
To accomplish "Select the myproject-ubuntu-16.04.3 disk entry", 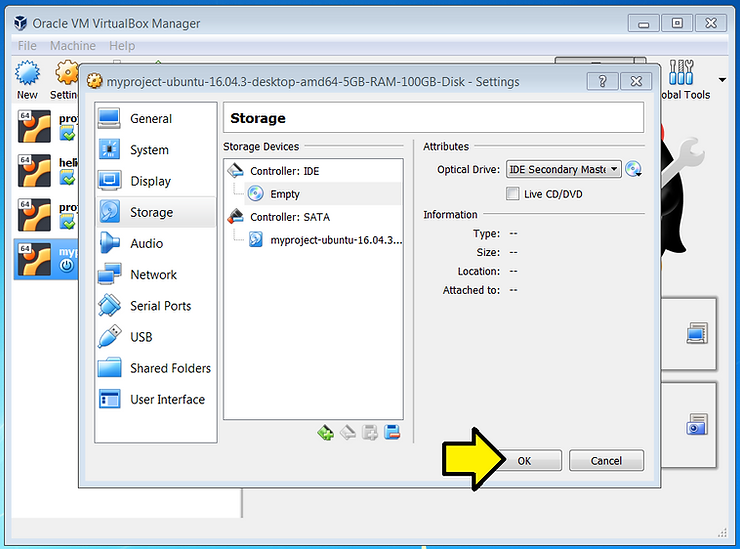I will 326,240.
